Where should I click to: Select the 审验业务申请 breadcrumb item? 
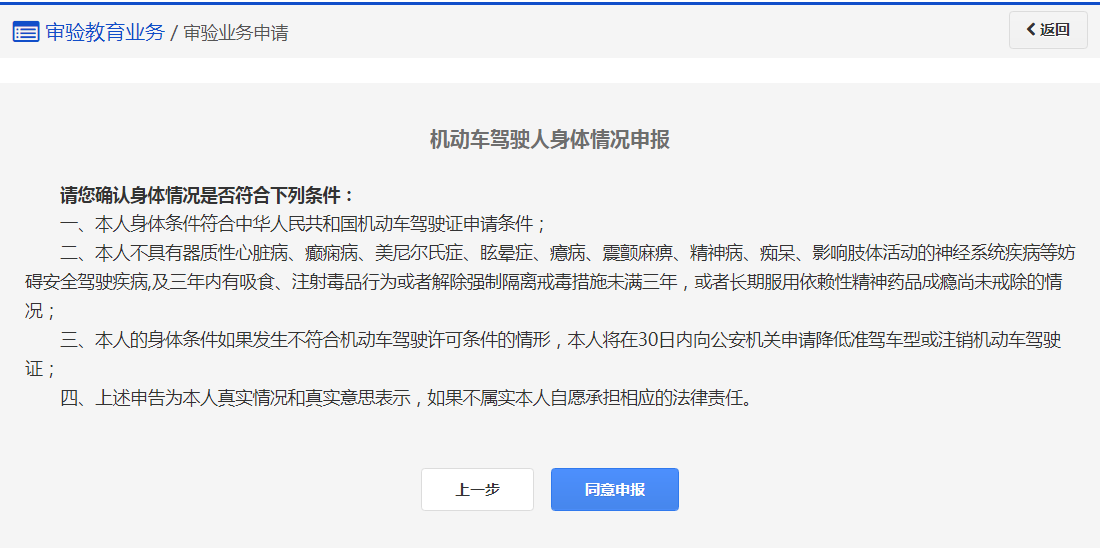pyautogui.click(x=236, y=33)
